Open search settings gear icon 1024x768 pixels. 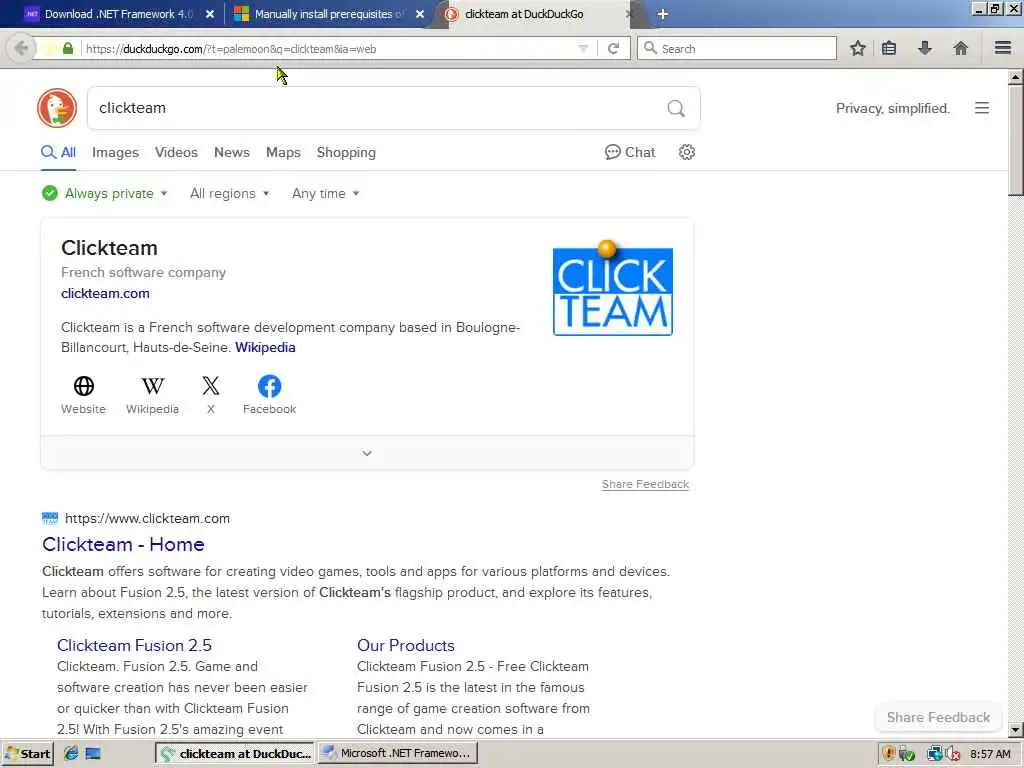(686, 152)
